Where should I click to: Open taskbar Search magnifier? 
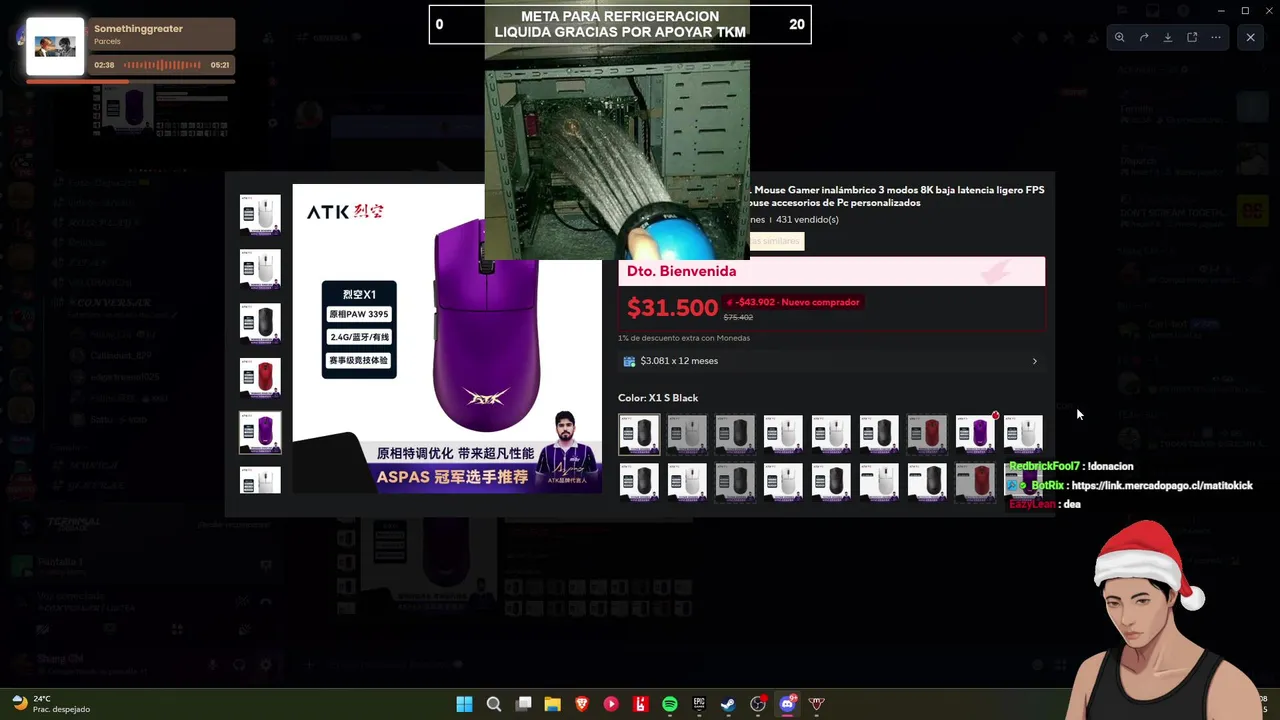click(493, 704)
